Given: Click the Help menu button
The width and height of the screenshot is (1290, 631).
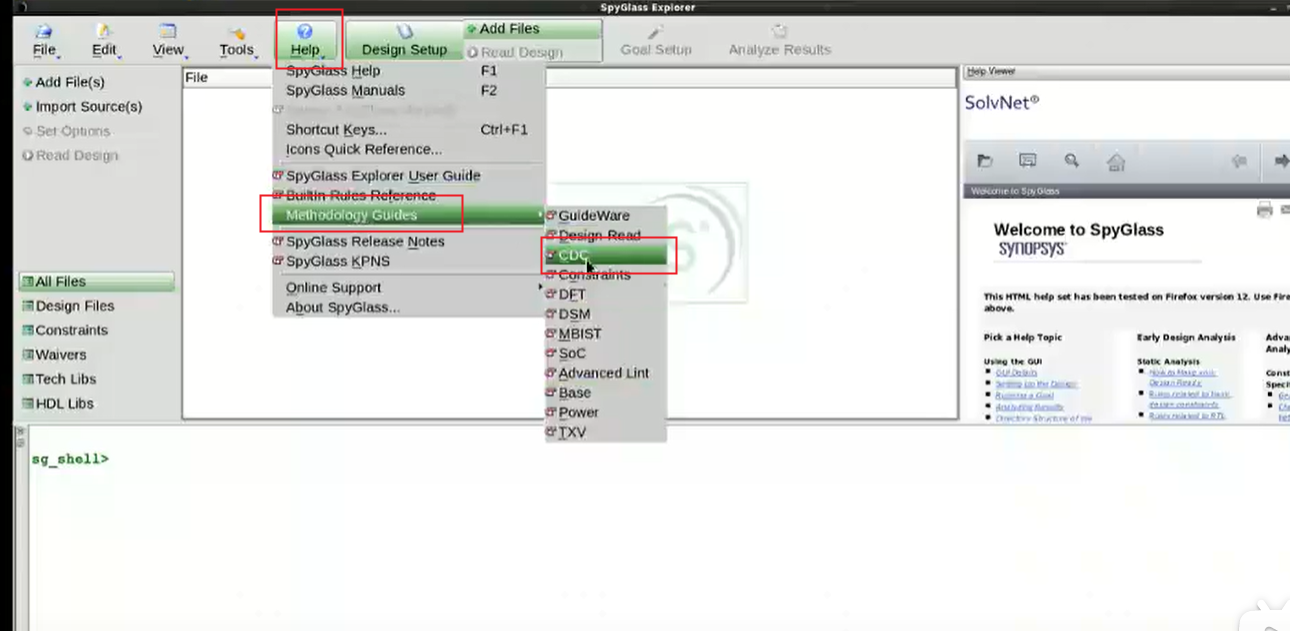Looking at the screenshot, I should coord(305,41).
